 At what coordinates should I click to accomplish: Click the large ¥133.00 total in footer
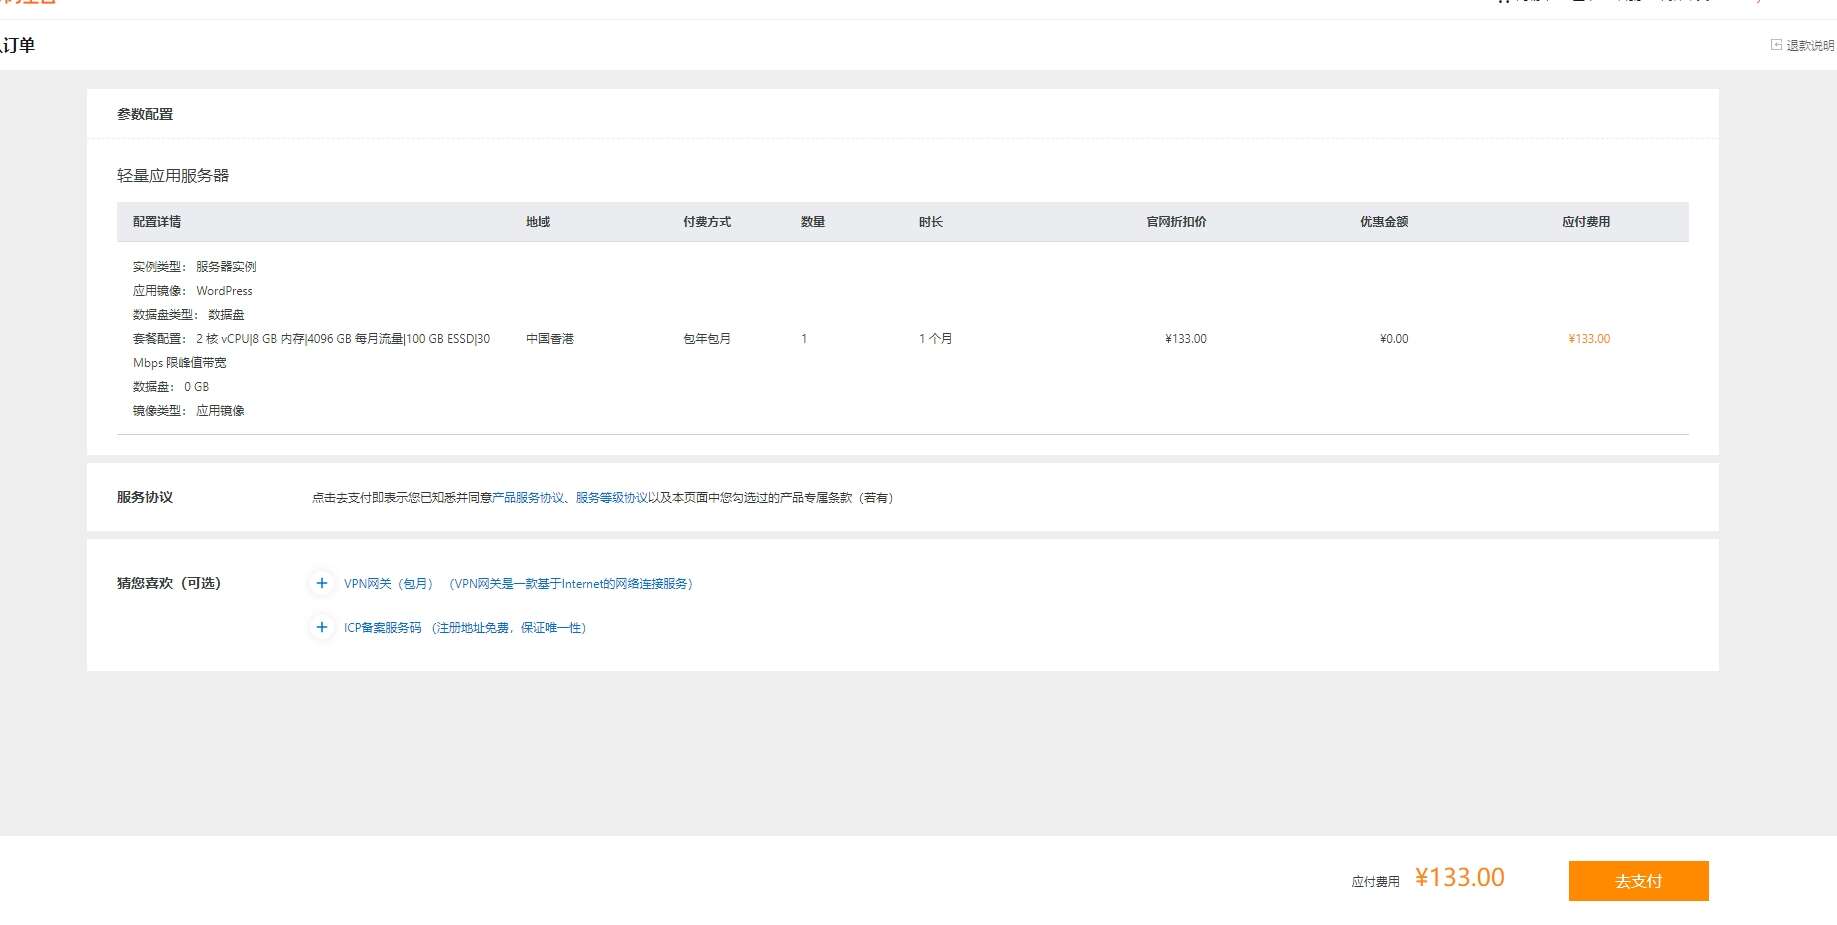(x=1459, y=878)
